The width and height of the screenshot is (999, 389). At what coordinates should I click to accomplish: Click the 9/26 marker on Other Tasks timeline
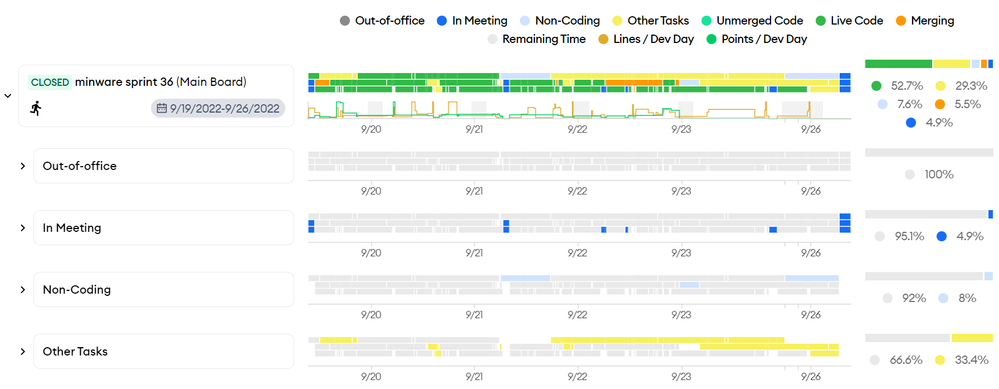pos(810,376)
